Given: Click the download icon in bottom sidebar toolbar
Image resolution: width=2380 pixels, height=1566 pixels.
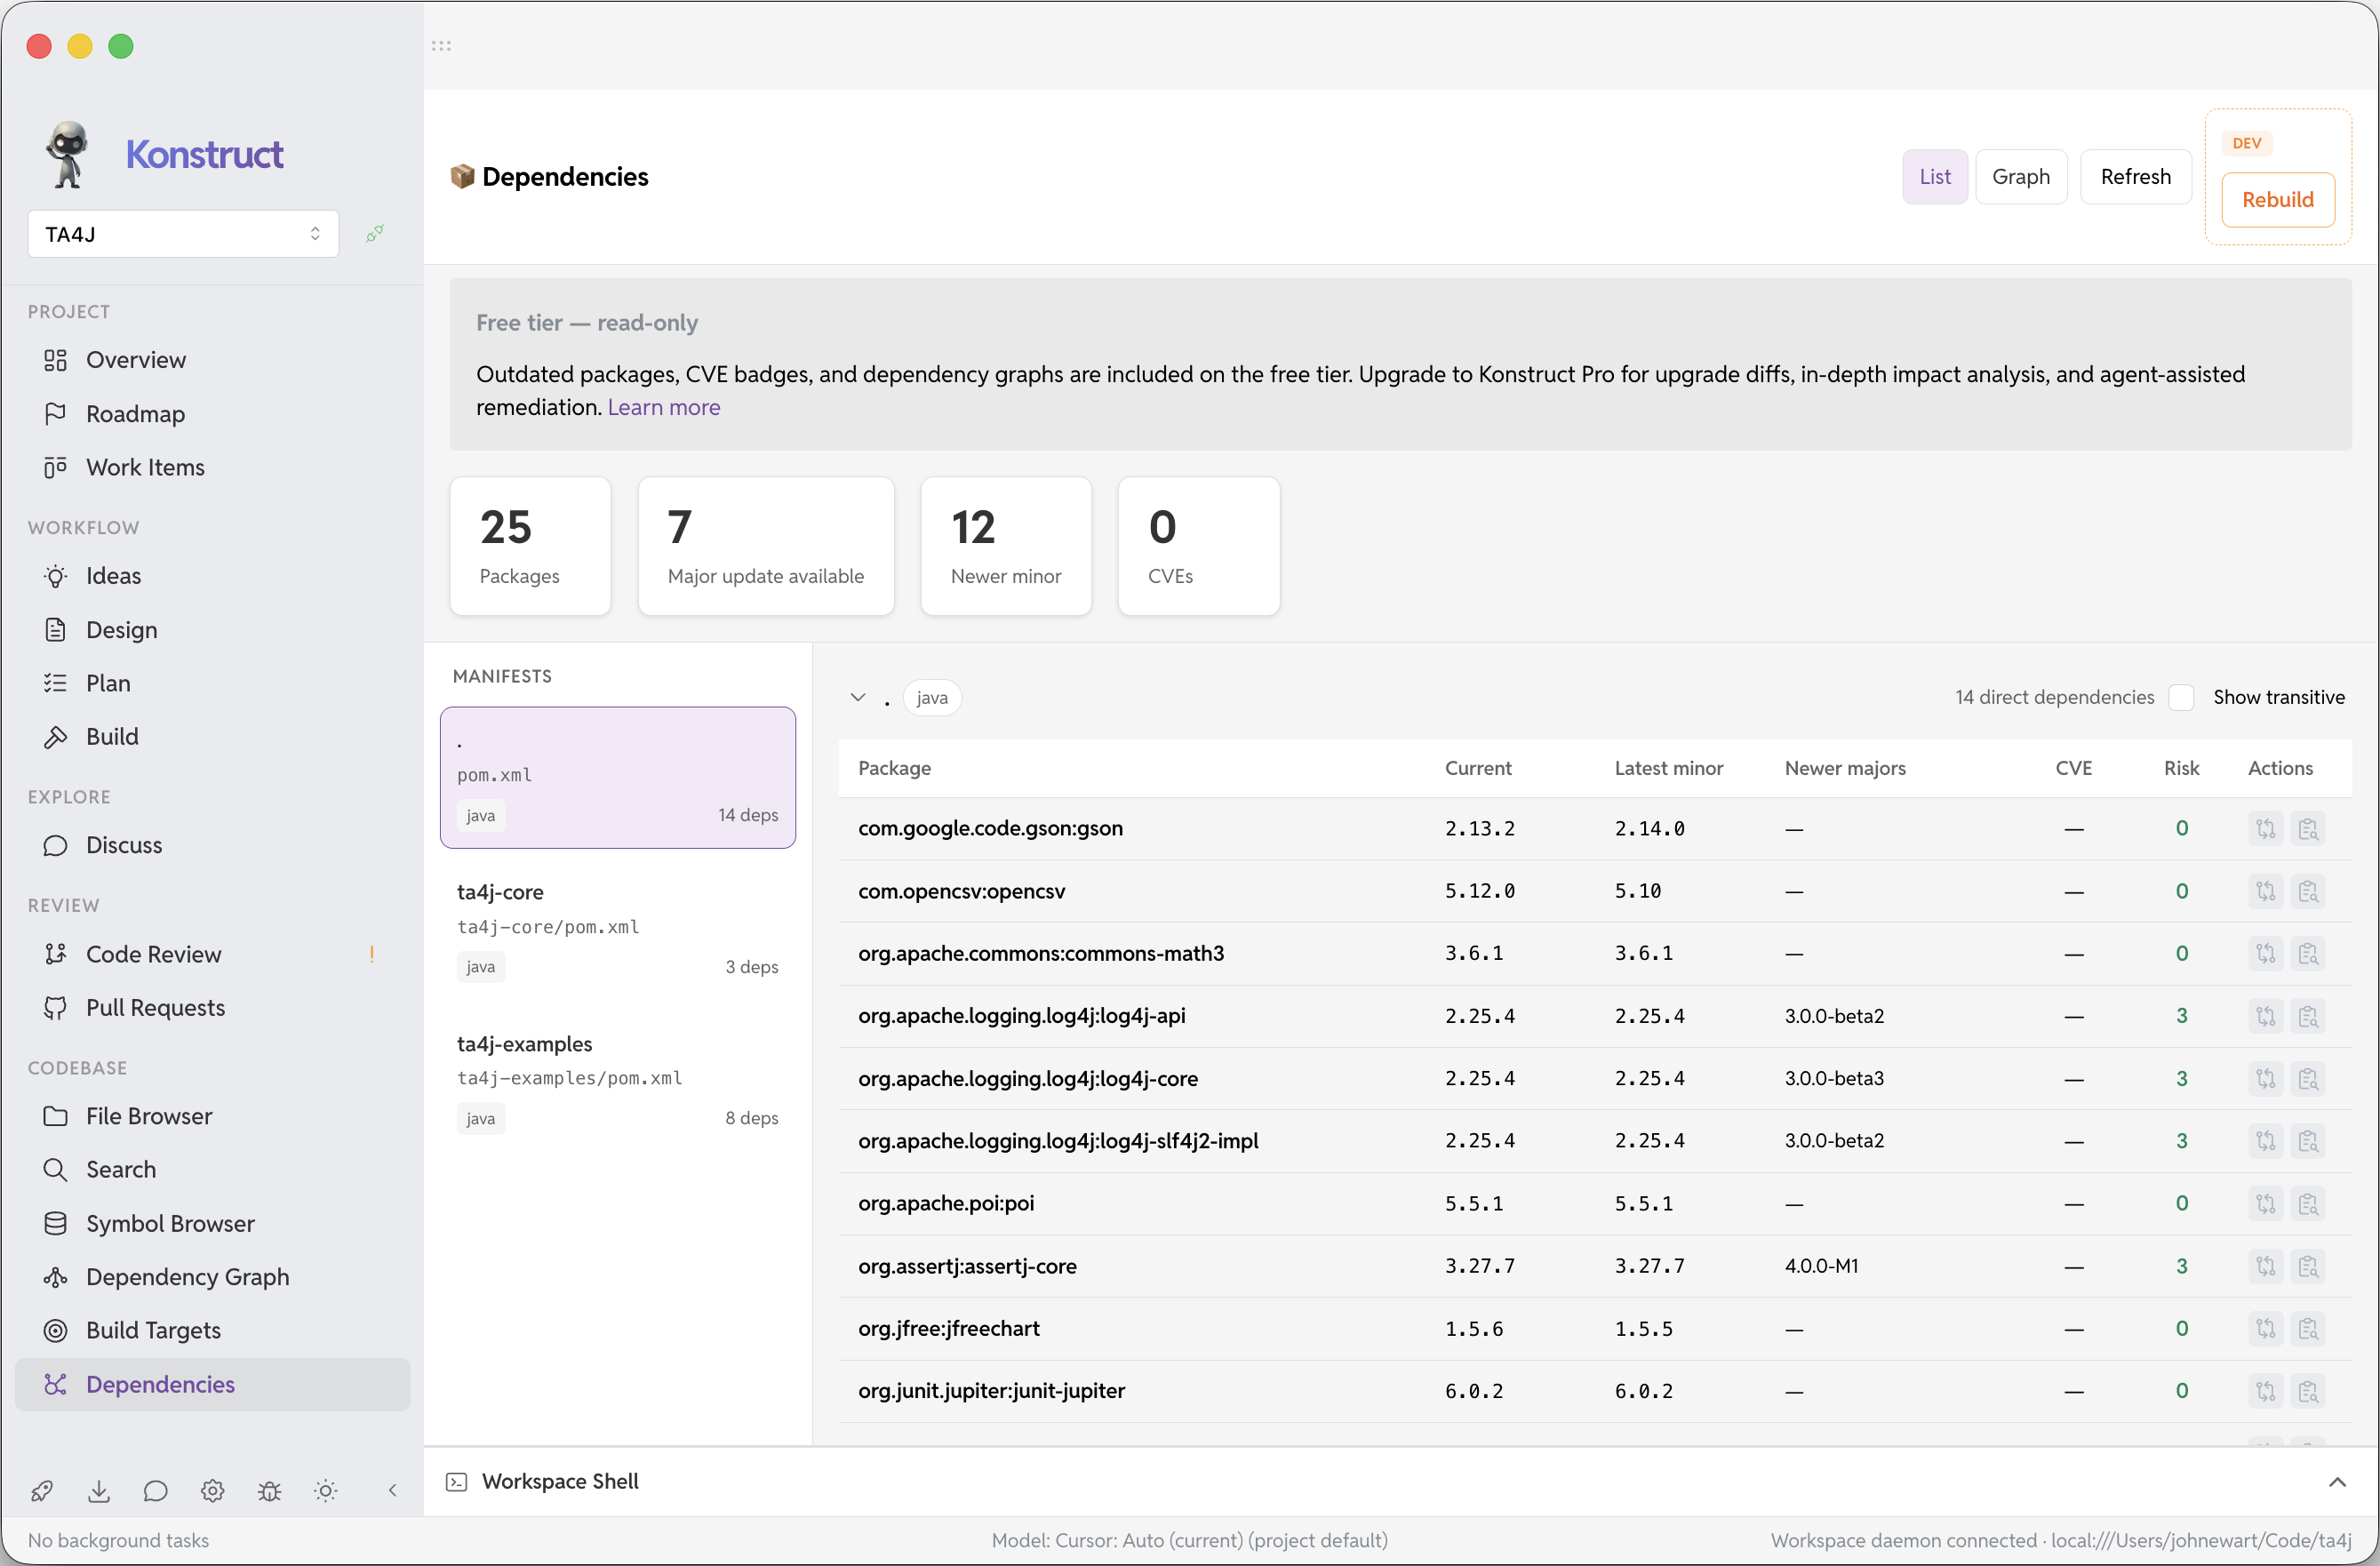Looking at the screenshot, I should click(99, 1491).
